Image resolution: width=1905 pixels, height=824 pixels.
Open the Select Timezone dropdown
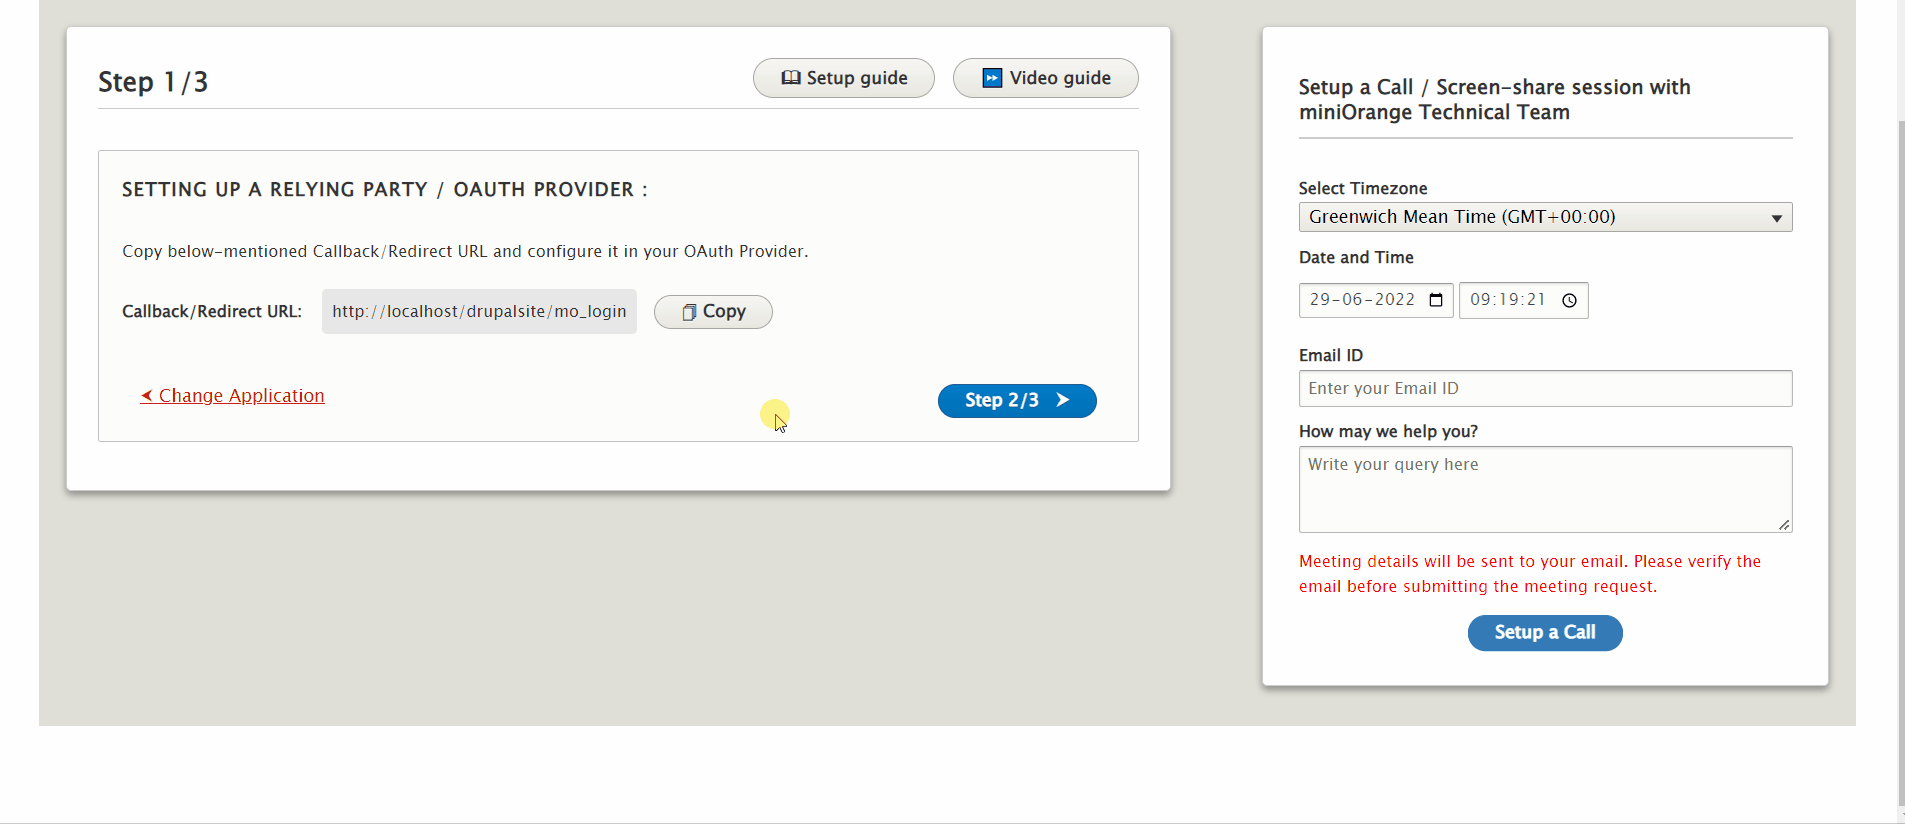(x=1544, y=217)
